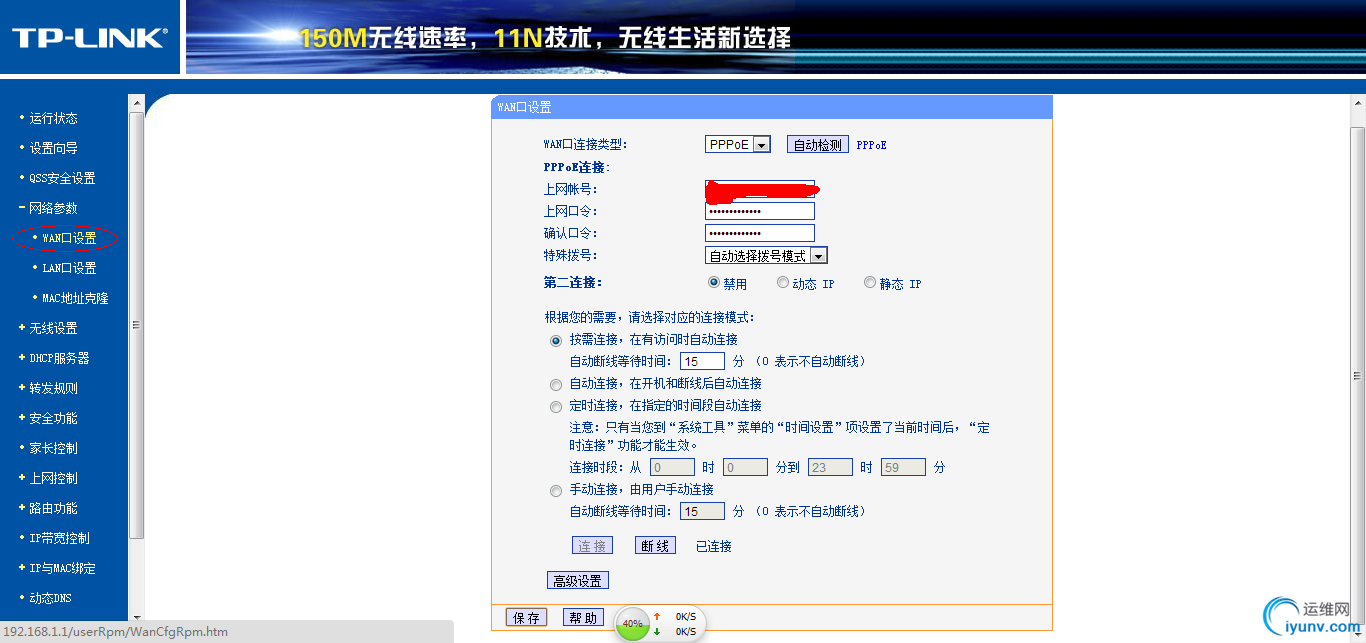Open 设置向导 menu item
This screenshot has height=643, width=1366.
(53, 148)
